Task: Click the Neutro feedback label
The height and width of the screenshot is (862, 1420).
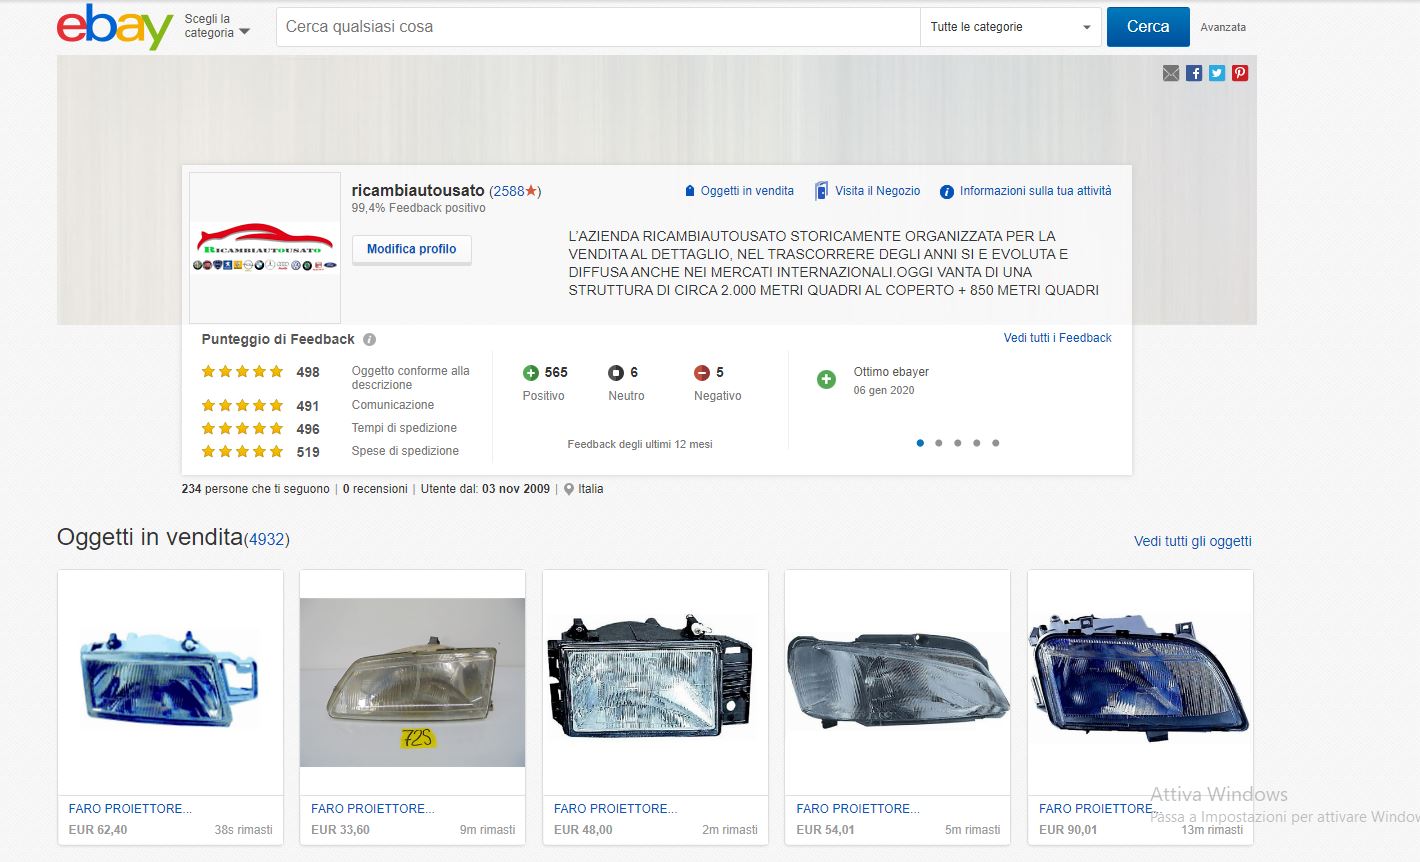Action: coord(626,396)
